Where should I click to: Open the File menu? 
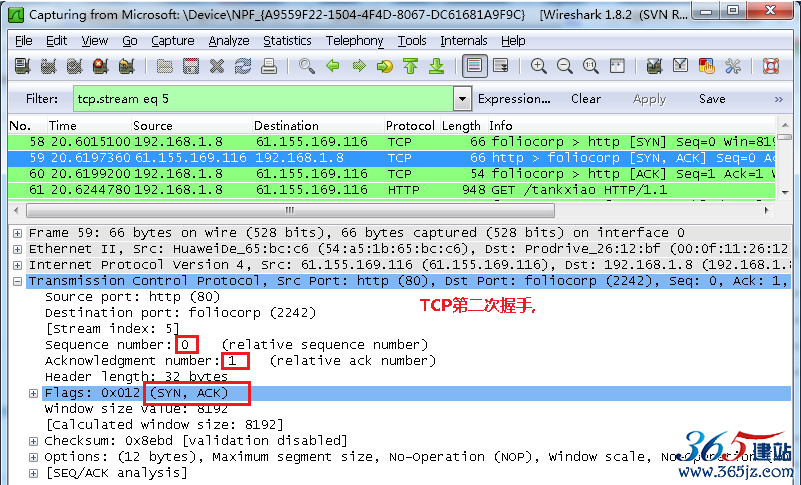click(23, 40)
